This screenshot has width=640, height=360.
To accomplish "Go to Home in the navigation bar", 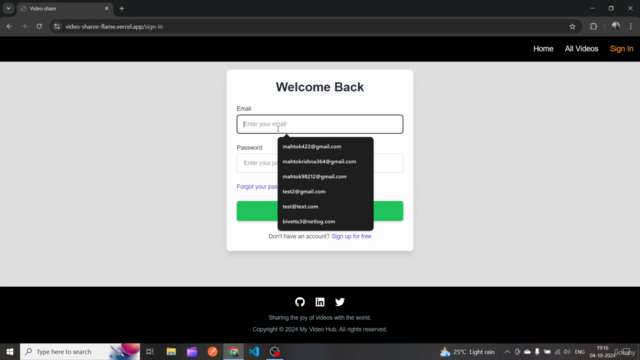I will coord(543,49).
